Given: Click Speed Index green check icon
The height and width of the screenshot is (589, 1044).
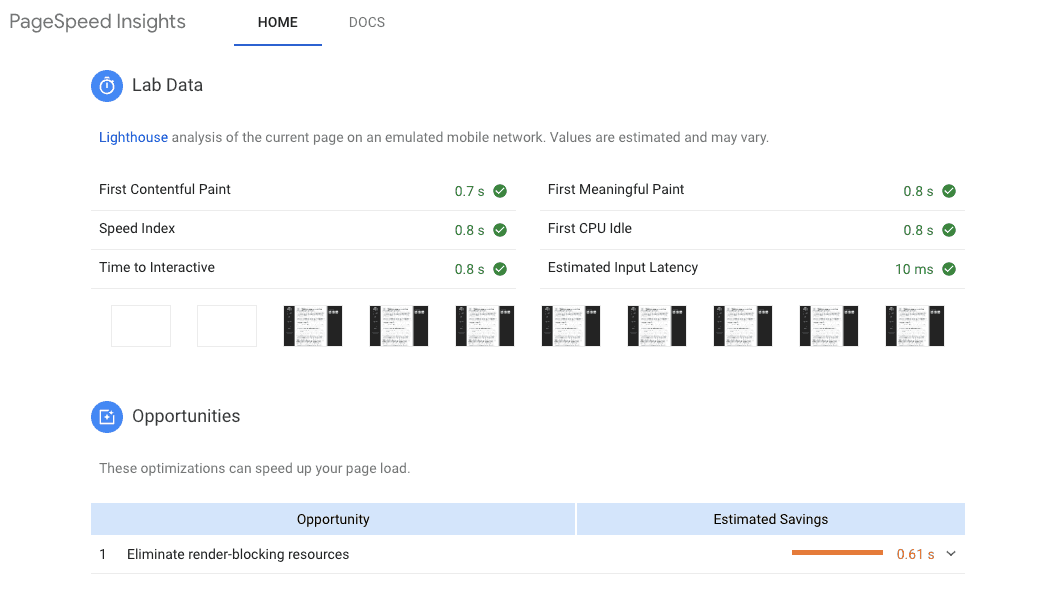Looking at the screenshot, I should [x=500, y=230].
